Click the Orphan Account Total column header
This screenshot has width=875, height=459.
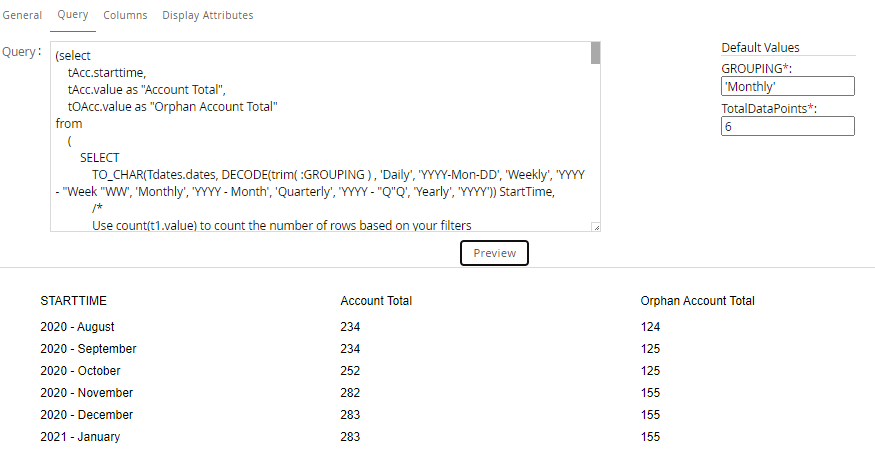(697, 301)
